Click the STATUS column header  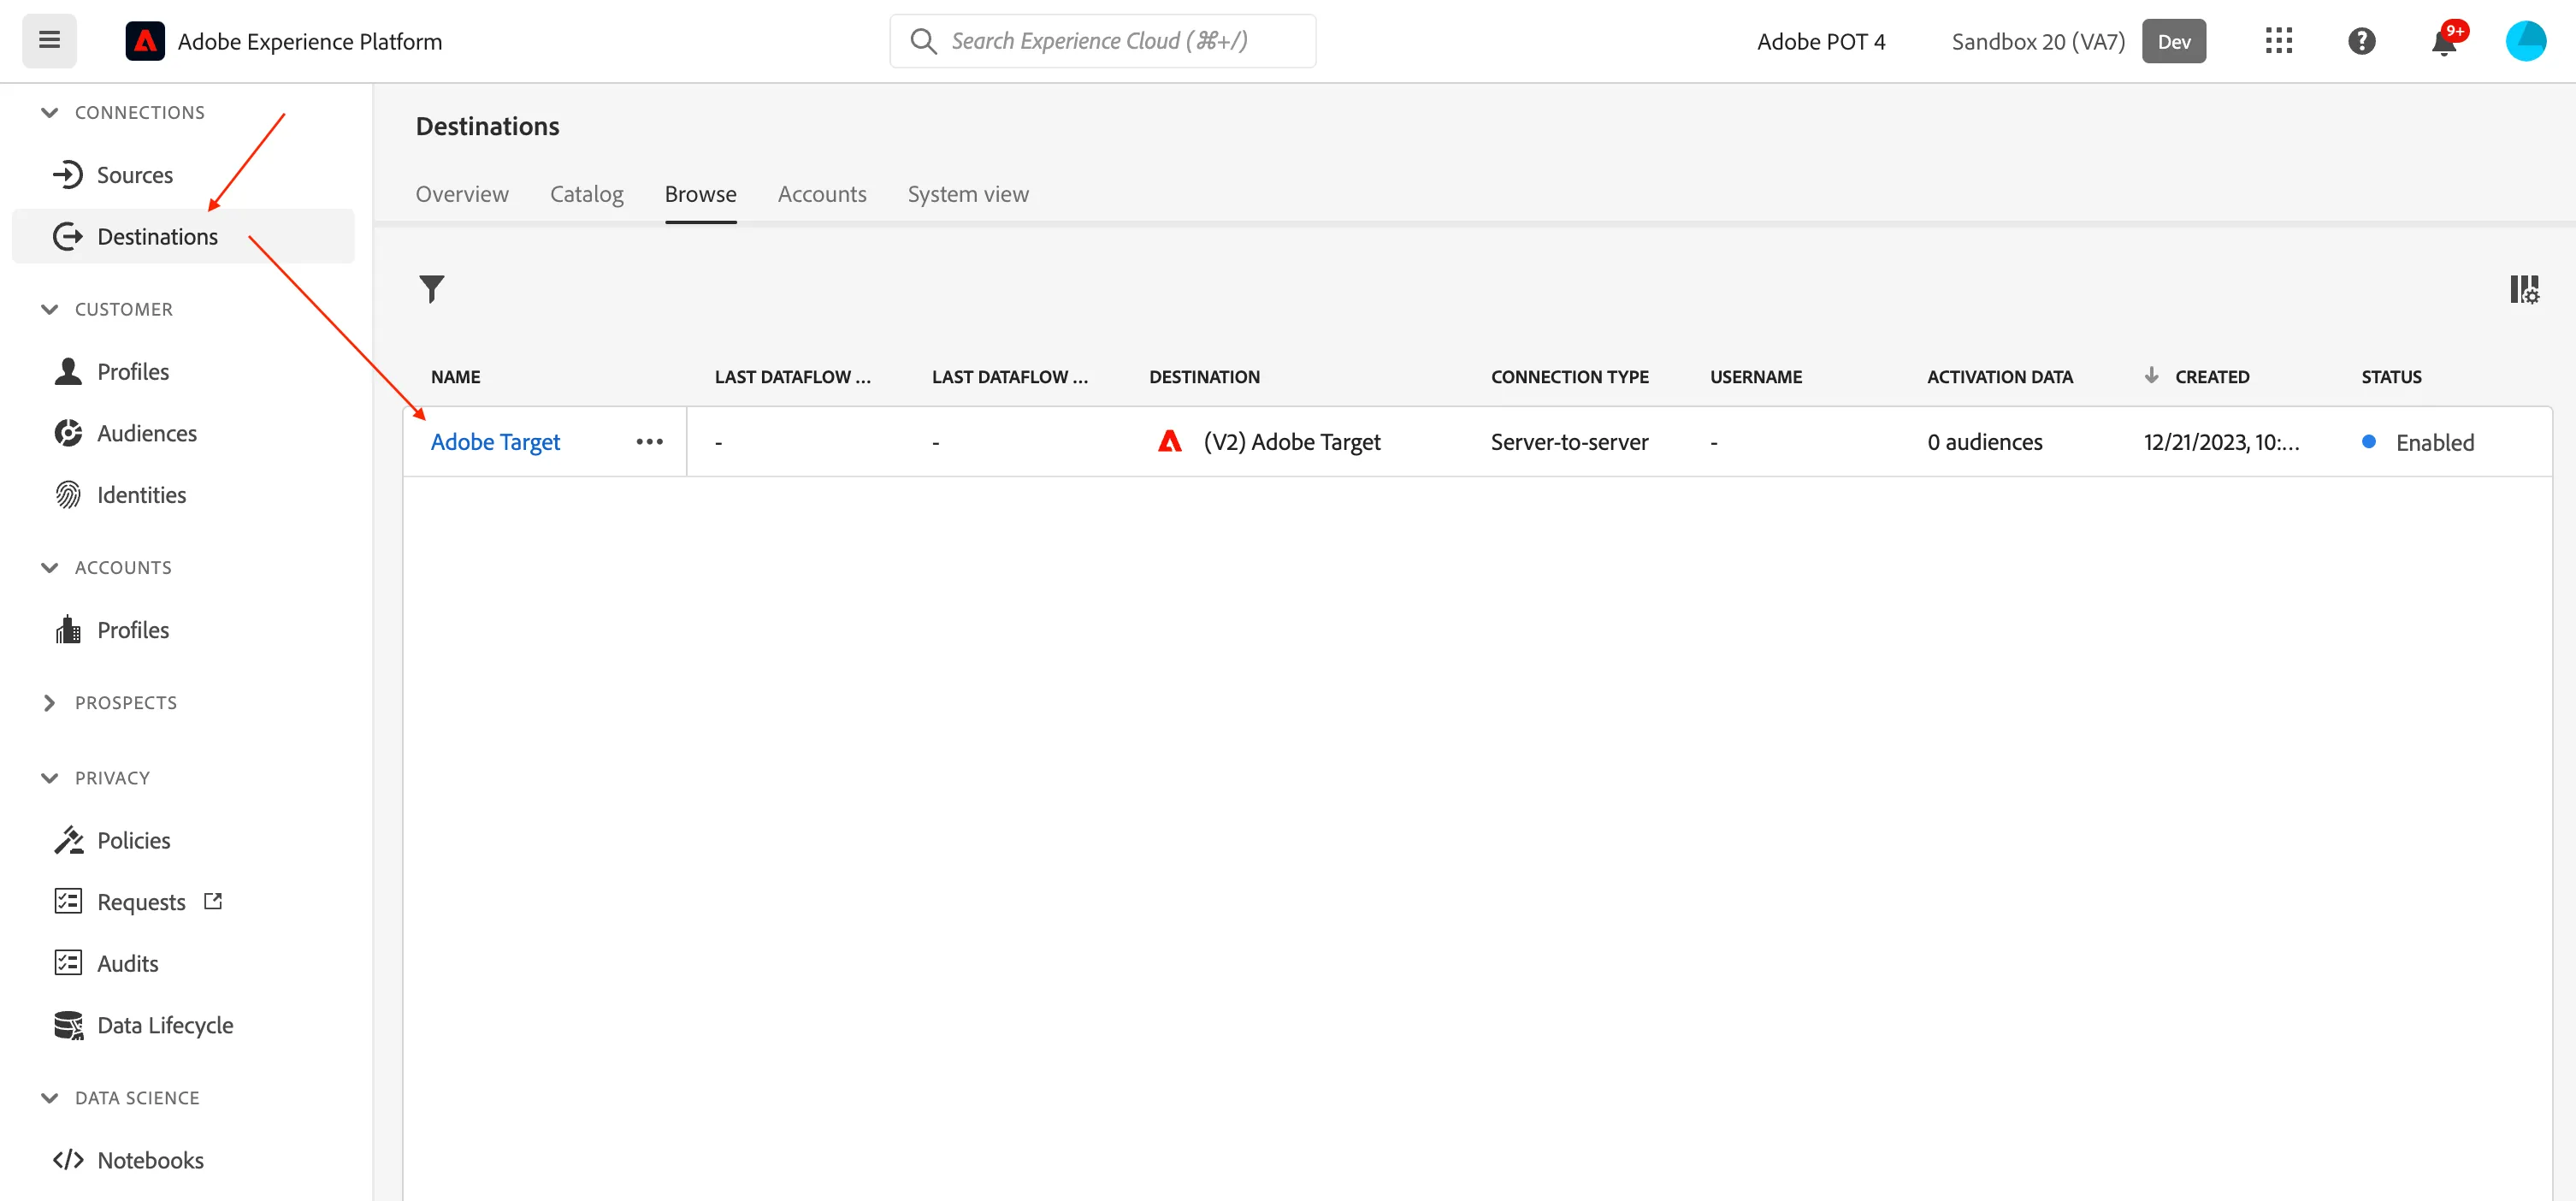pos(2391,377)
